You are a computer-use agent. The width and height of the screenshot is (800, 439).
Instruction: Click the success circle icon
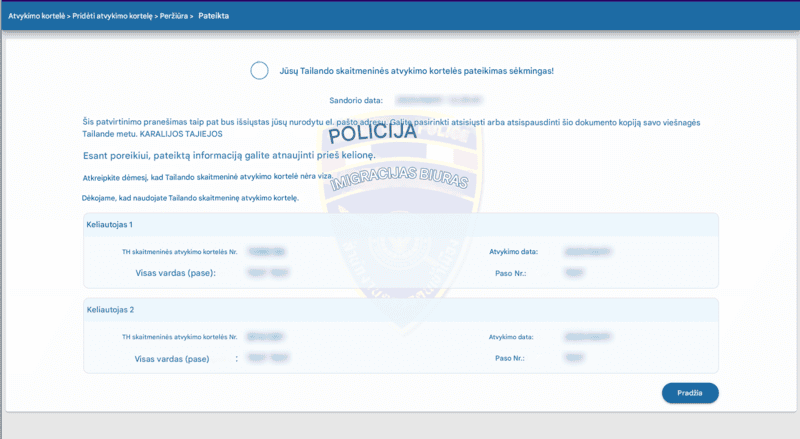[x=259, y=70]
